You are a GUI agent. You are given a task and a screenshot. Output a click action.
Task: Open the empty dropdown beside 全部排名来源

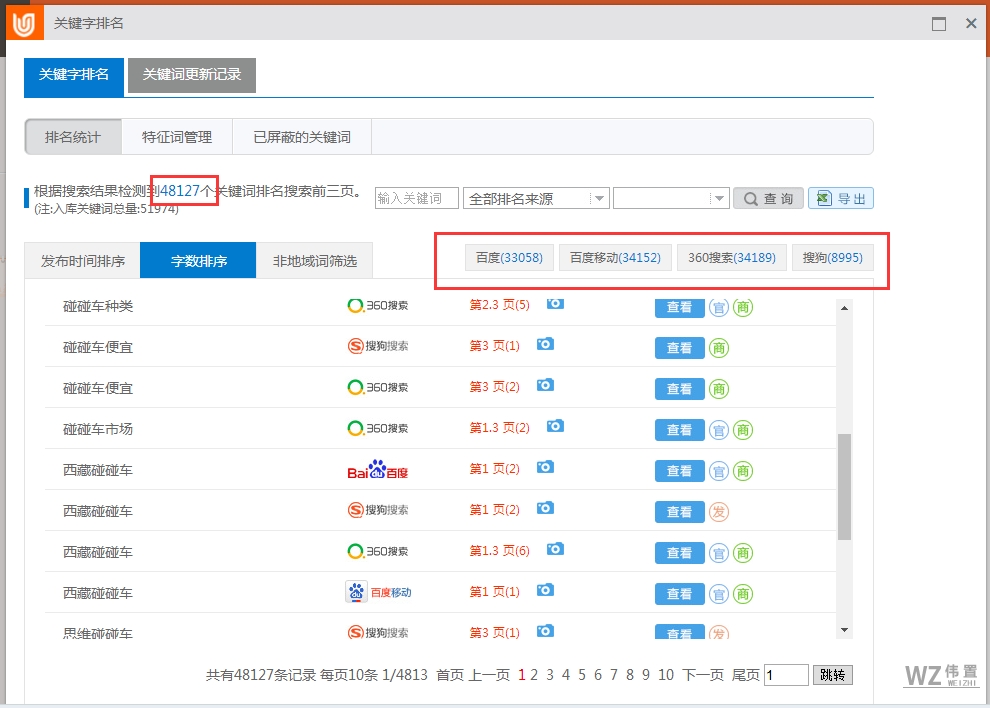tap(670, 197)
